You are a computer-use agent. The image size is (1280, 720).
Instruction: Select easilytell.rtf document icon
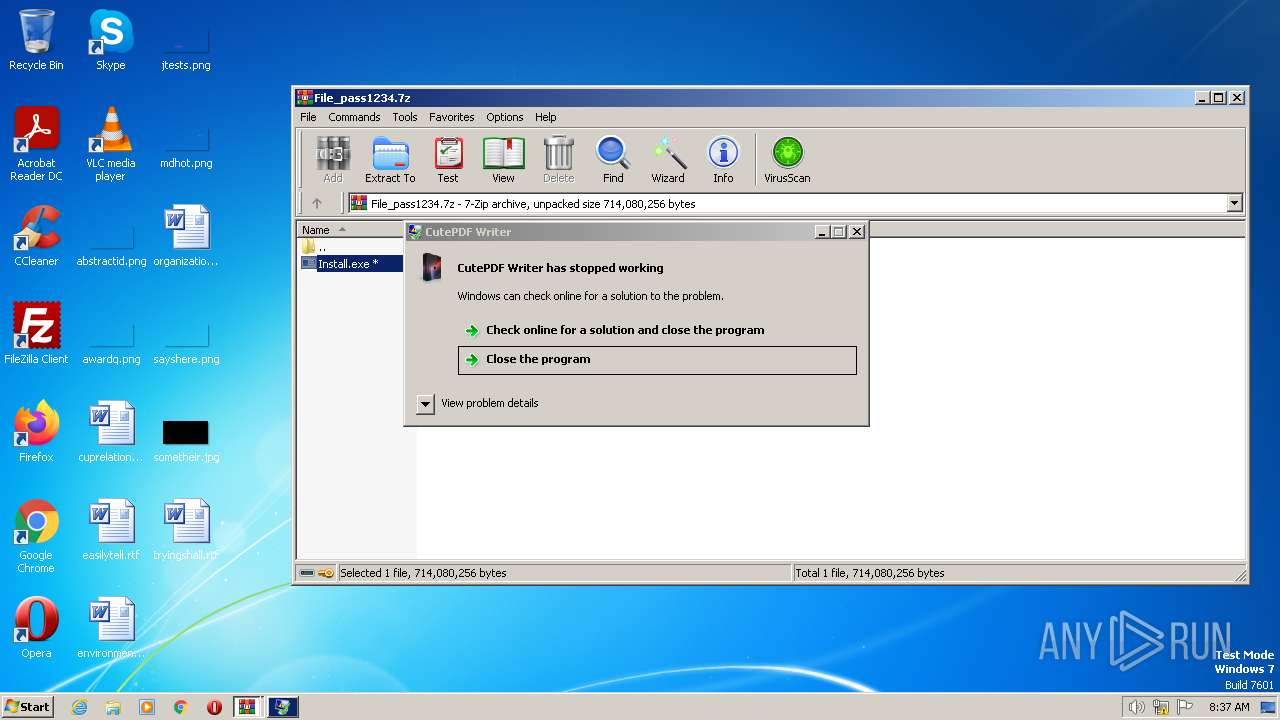(x=110, y=530)
